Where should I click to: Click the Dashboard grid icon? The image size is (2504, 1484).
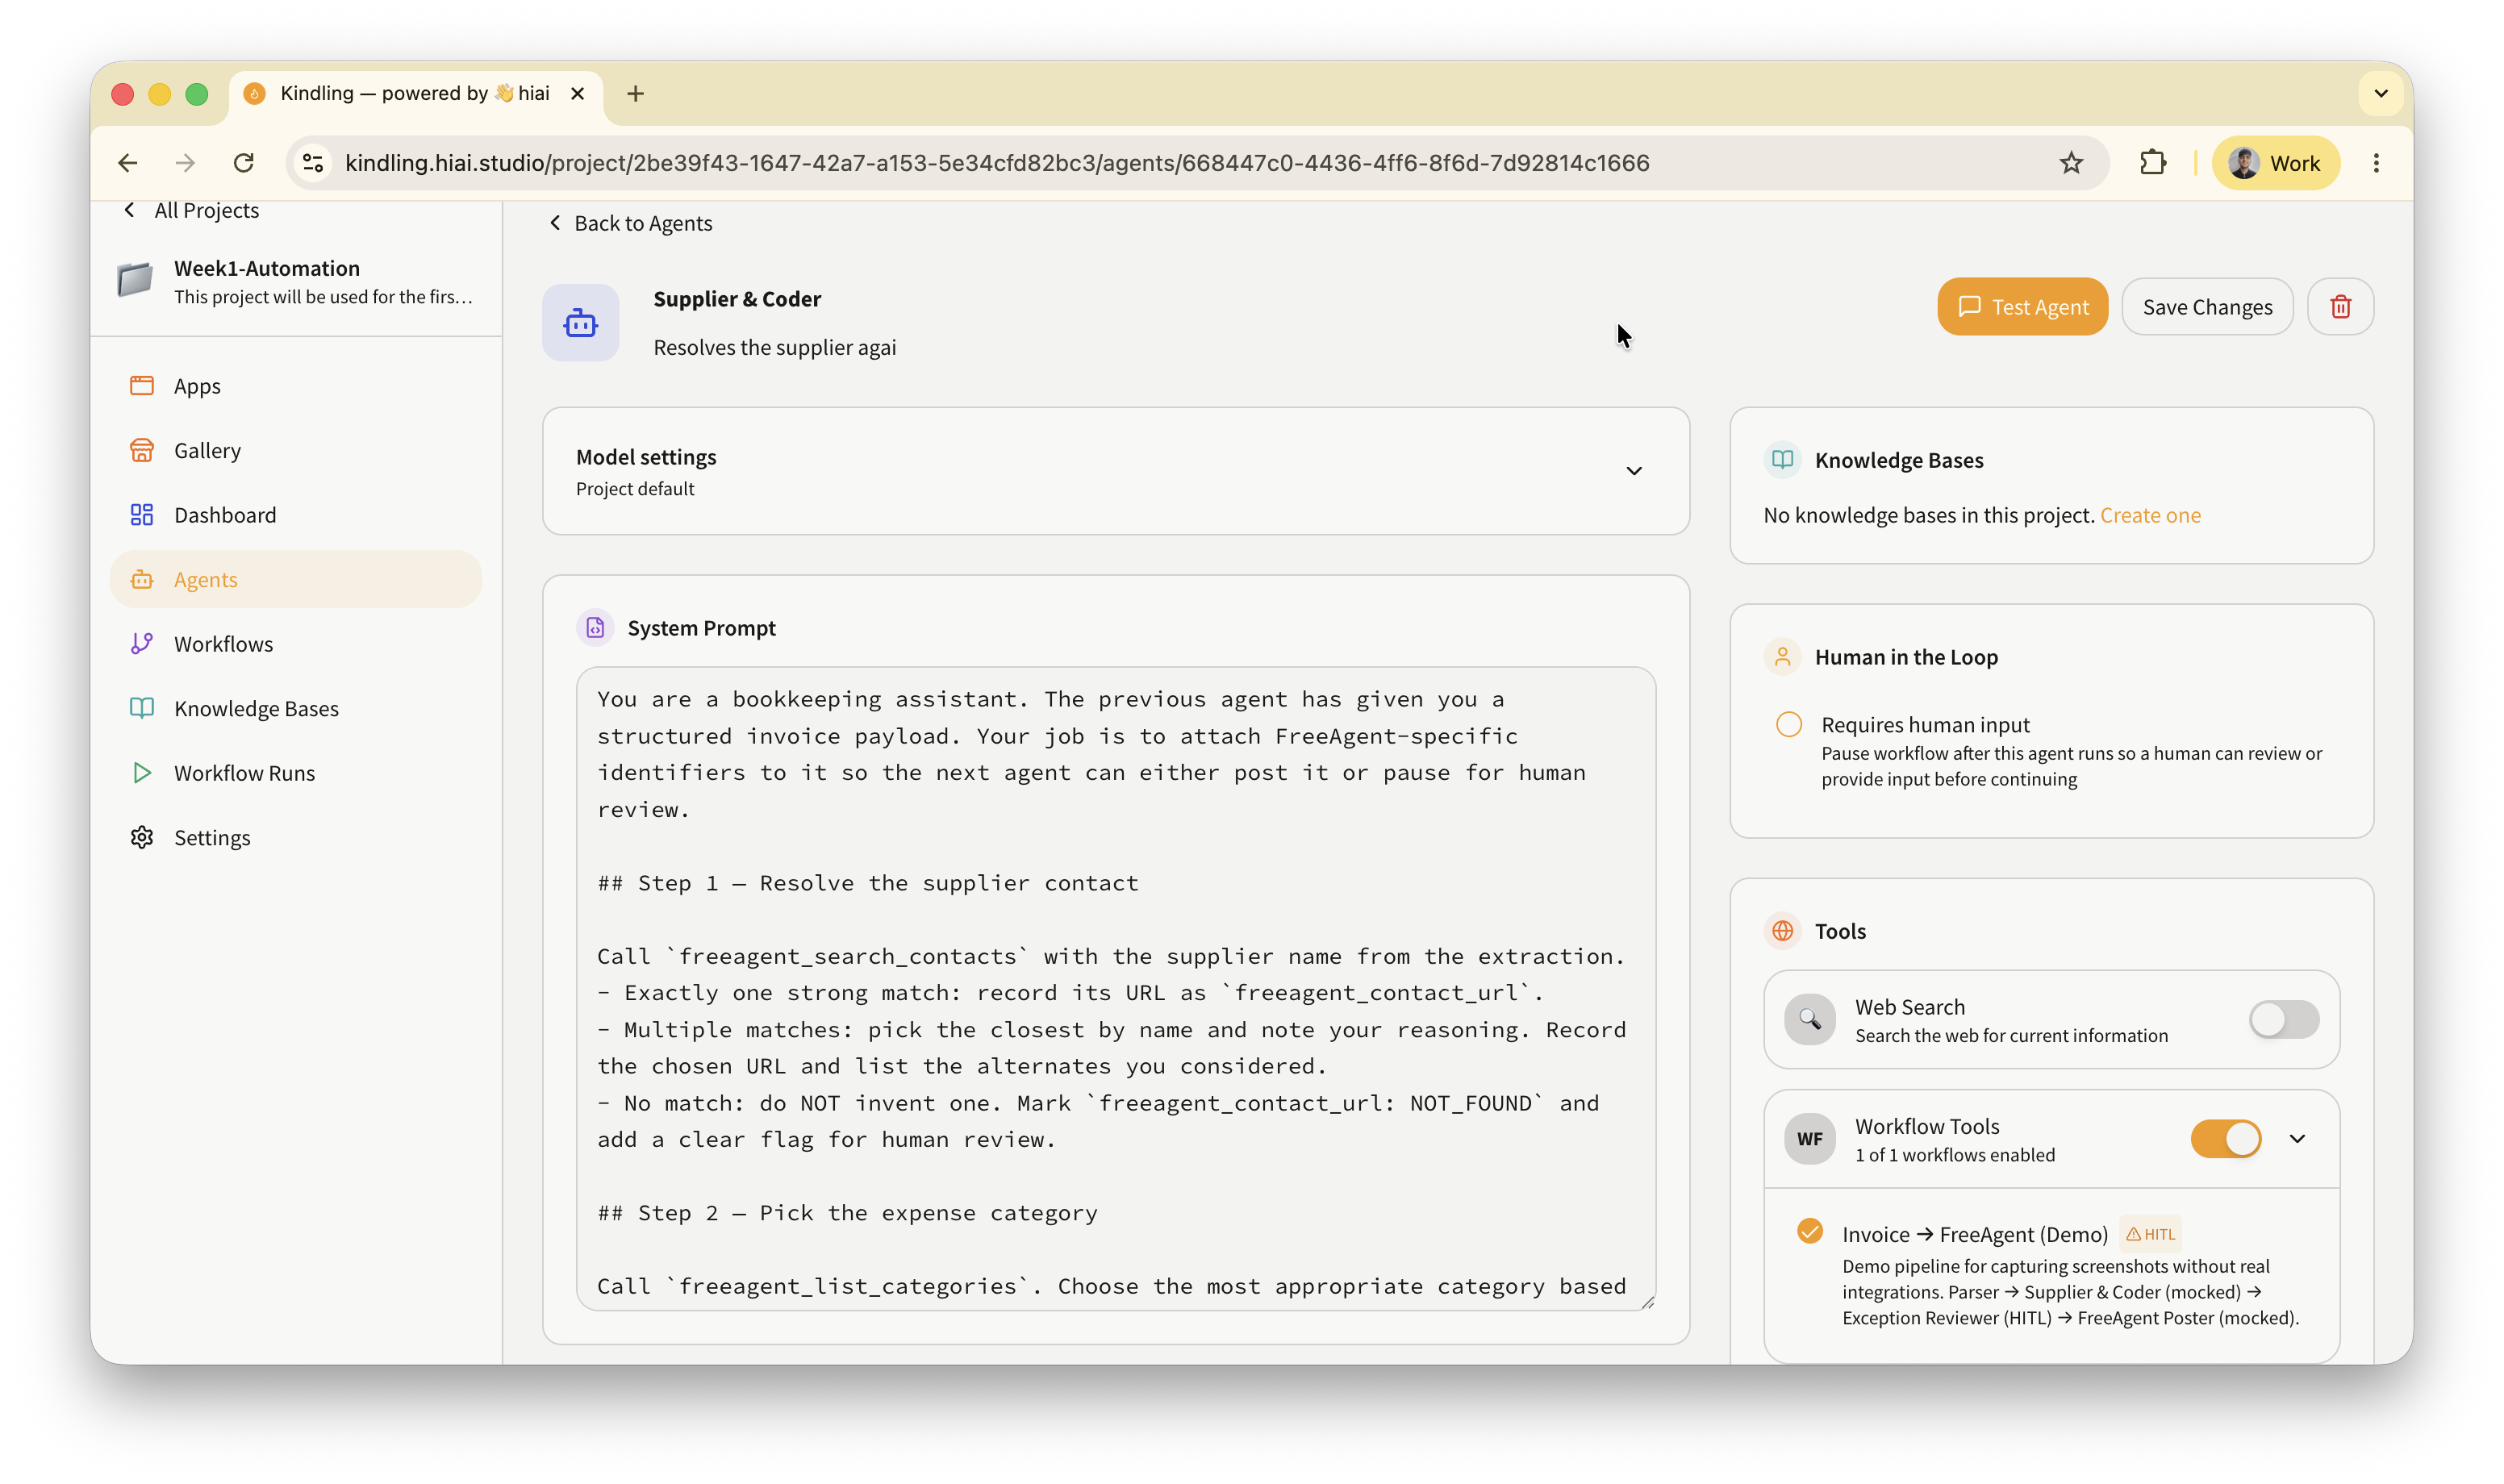coord(142,515)
